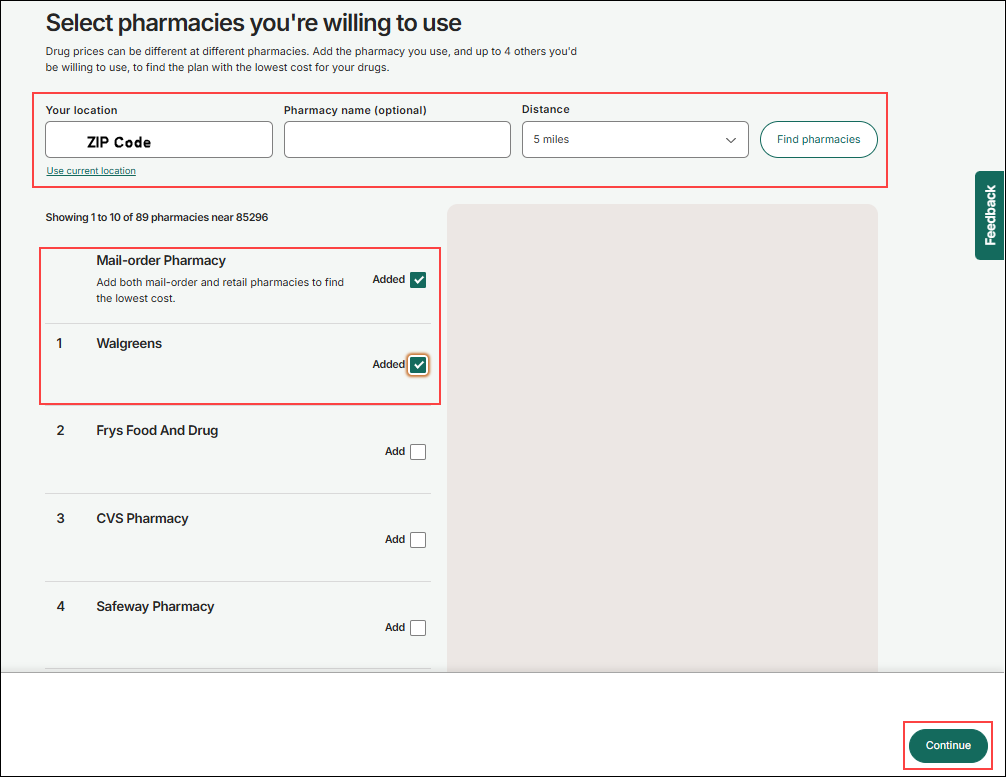
Task: Click the Walgreens pharmacy name
Action: (129, 343)
